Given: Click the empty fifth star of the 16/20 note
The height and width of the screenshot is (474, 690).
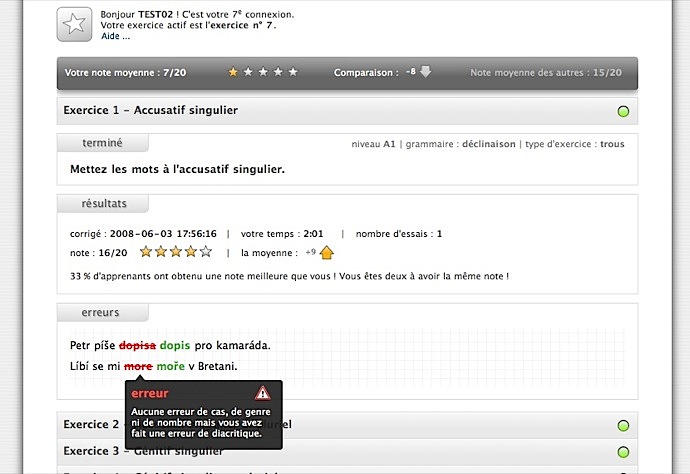Looking at the screenshot, I should coord(206,252).
